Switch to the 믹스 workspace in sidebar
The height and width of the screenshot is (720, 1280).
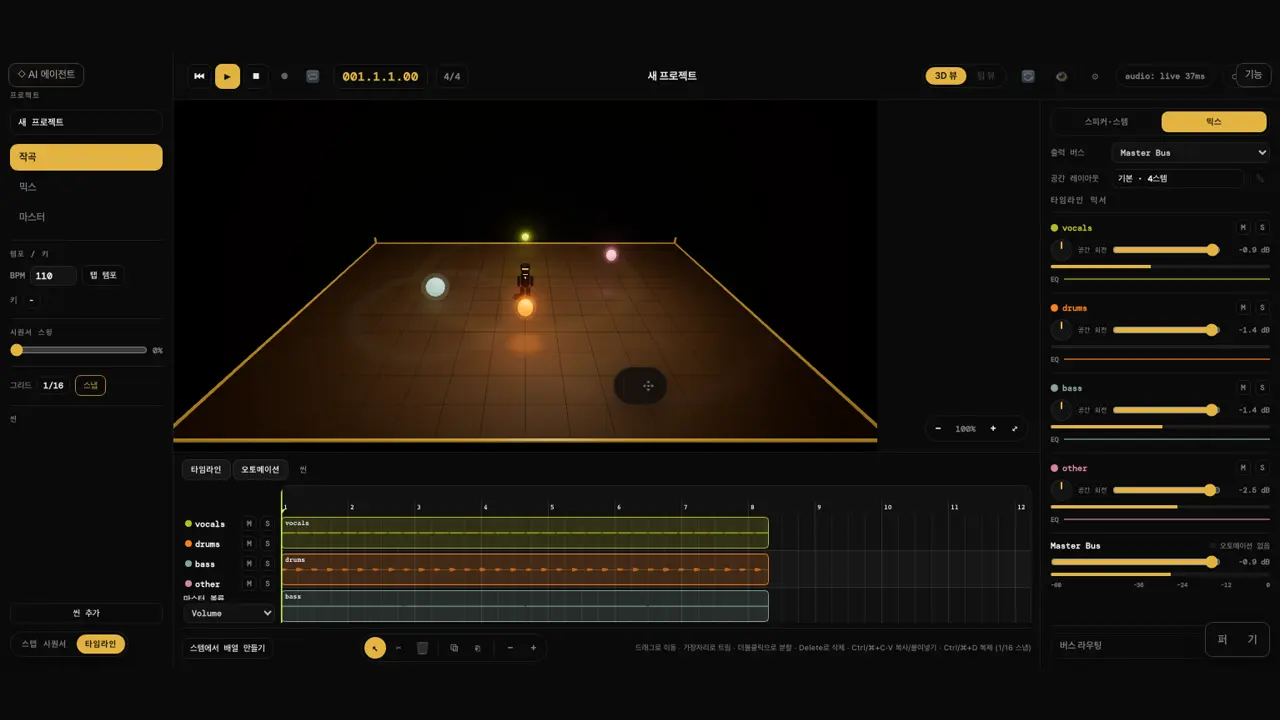[86, 187]
